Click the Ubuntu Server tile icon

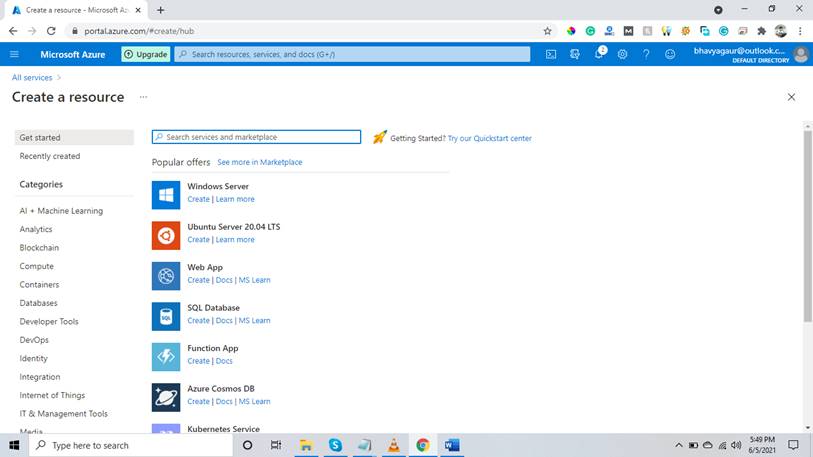tap(166, 236)
